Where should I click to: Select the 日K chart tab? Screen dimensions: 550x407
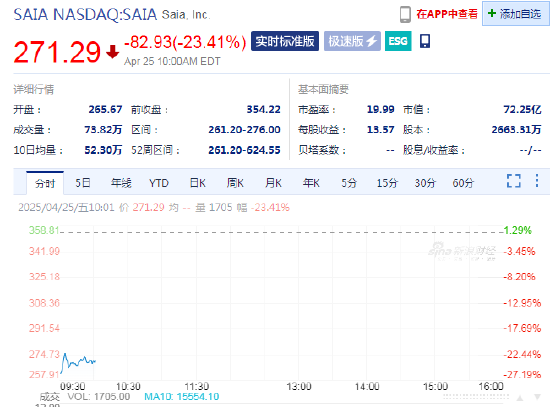point(197,183)
